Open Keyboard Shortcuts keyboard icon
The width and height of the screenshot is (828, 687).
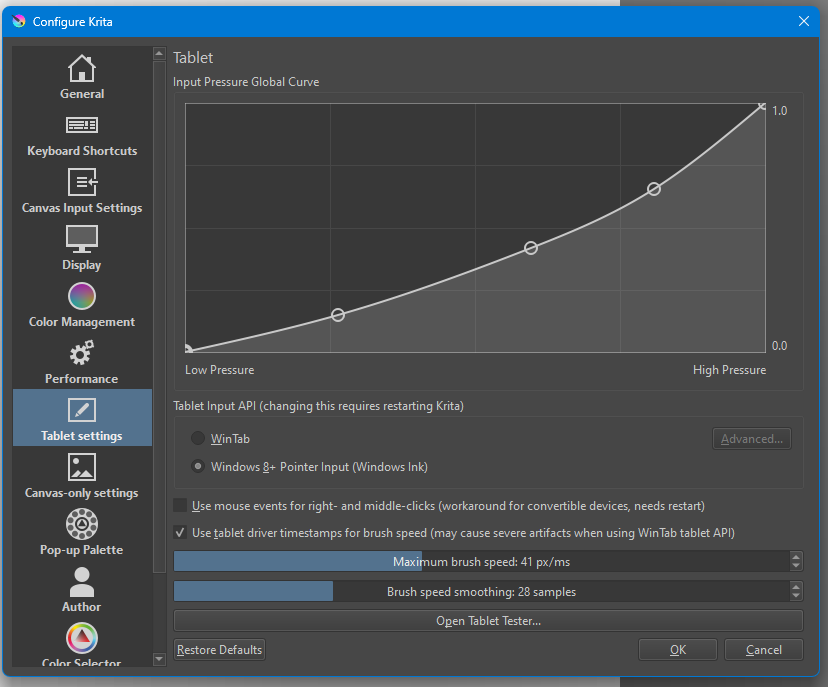82,125
